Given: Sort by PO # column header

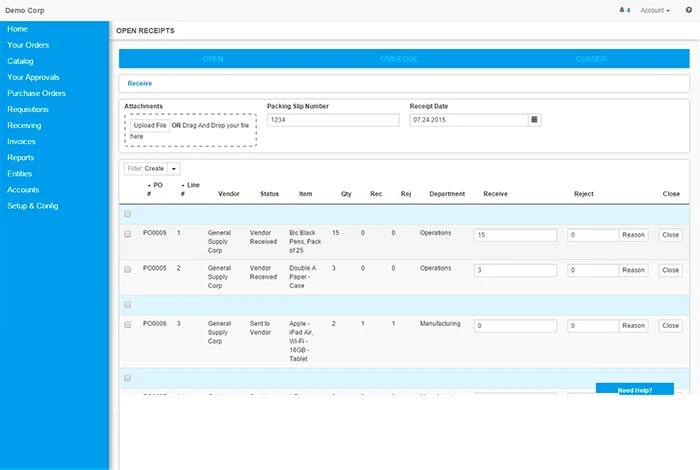Looking at the screenshot, I should point(154,189).
